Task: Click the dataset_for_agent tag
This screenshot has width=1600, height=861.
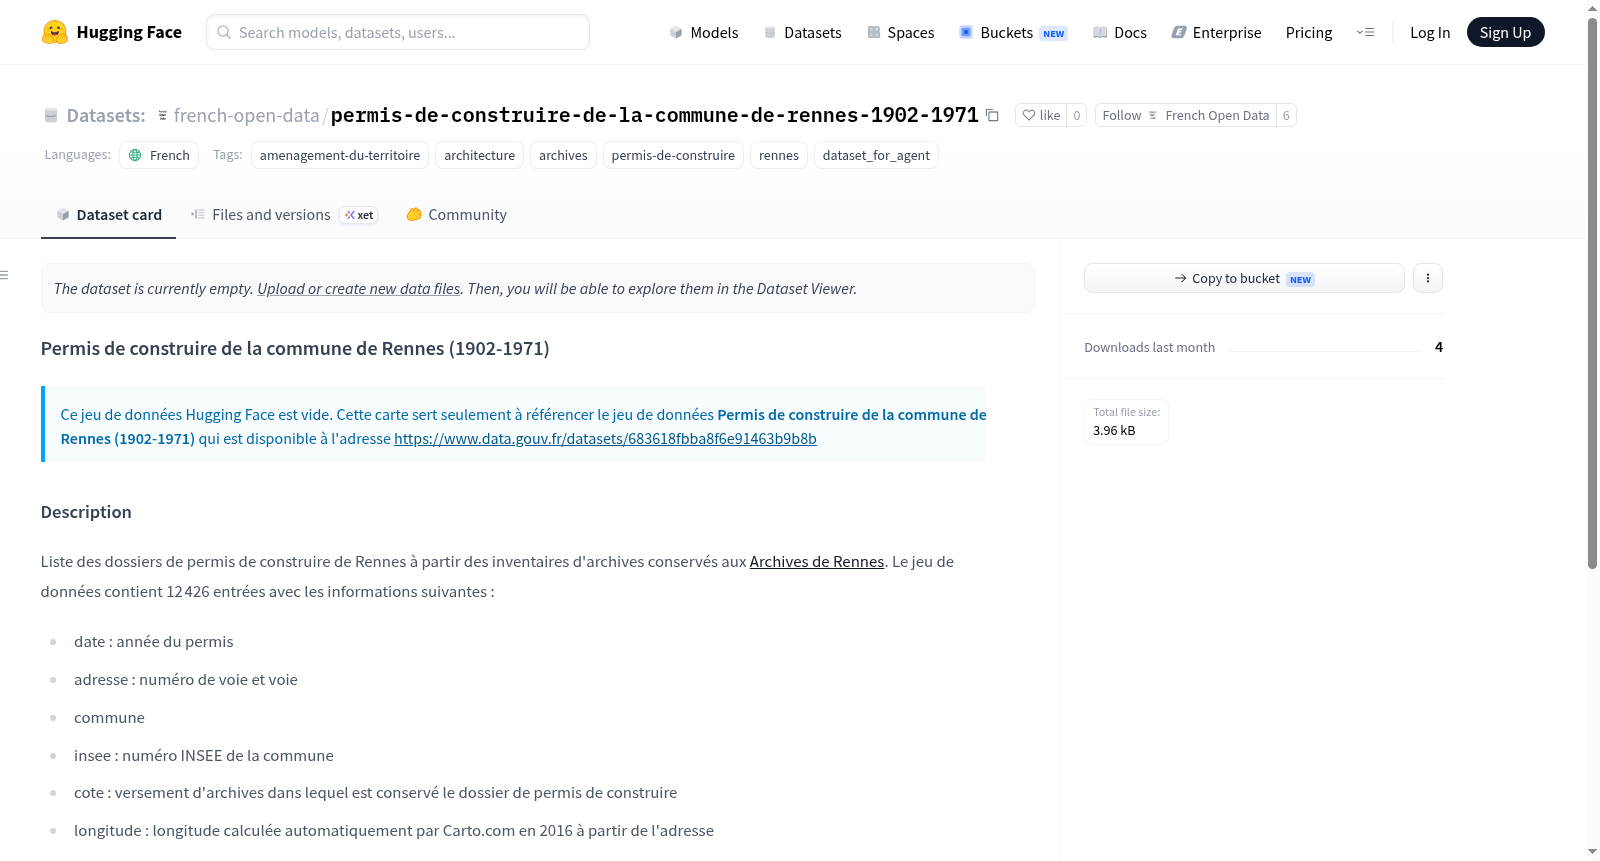Action: [876, 155]
